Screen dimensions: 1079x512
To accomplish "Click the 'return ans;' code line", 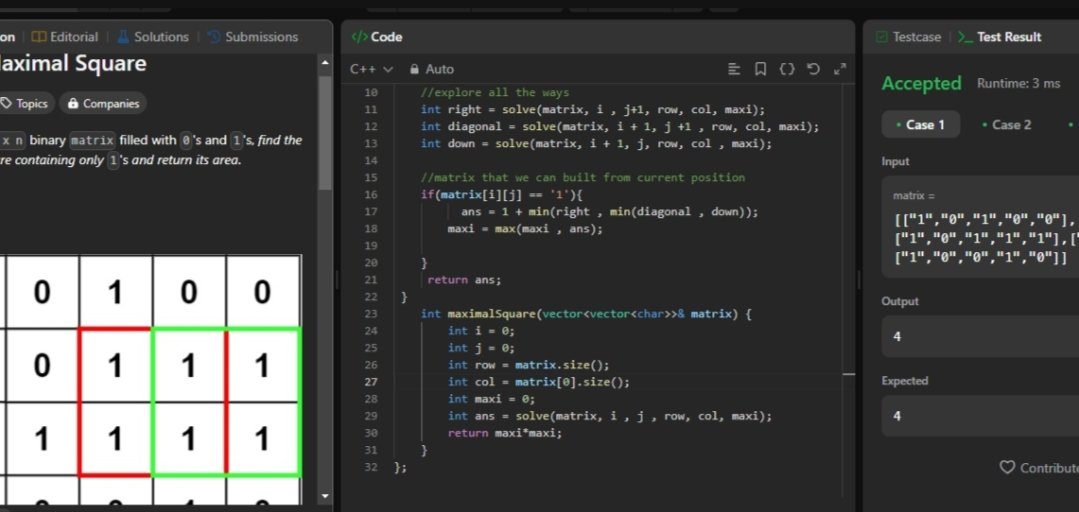I will click(x=464, y=279).
